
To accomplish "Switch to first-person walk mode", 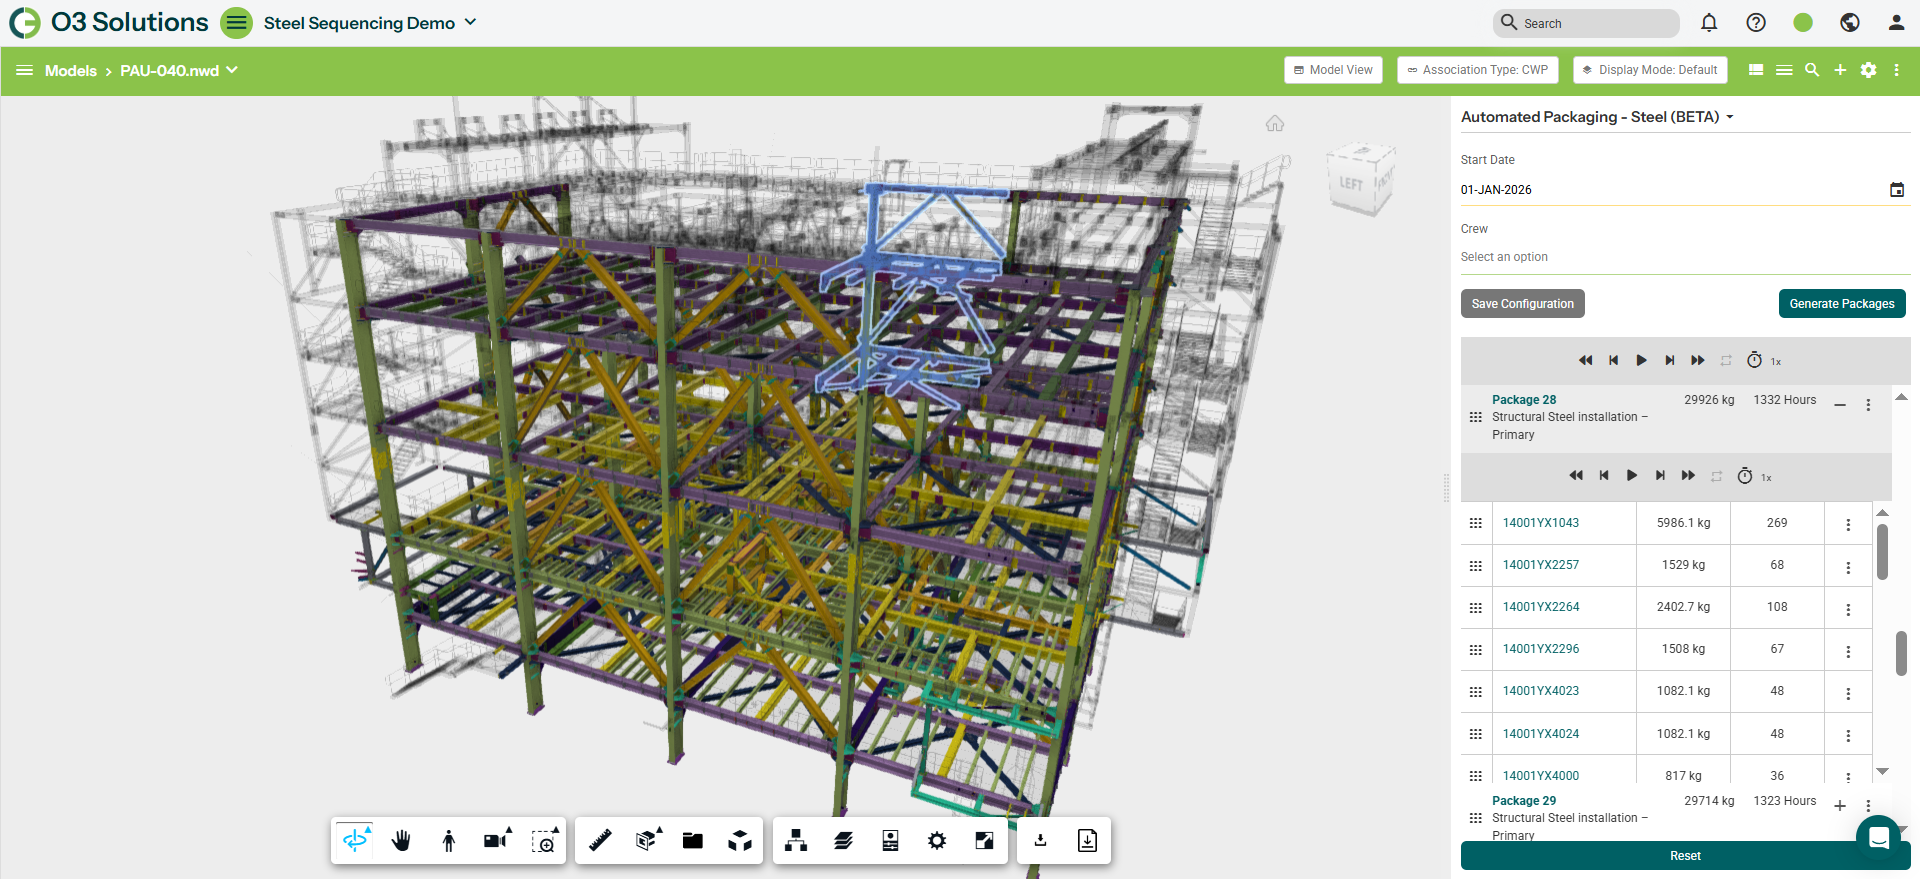I will click(449, 841).
